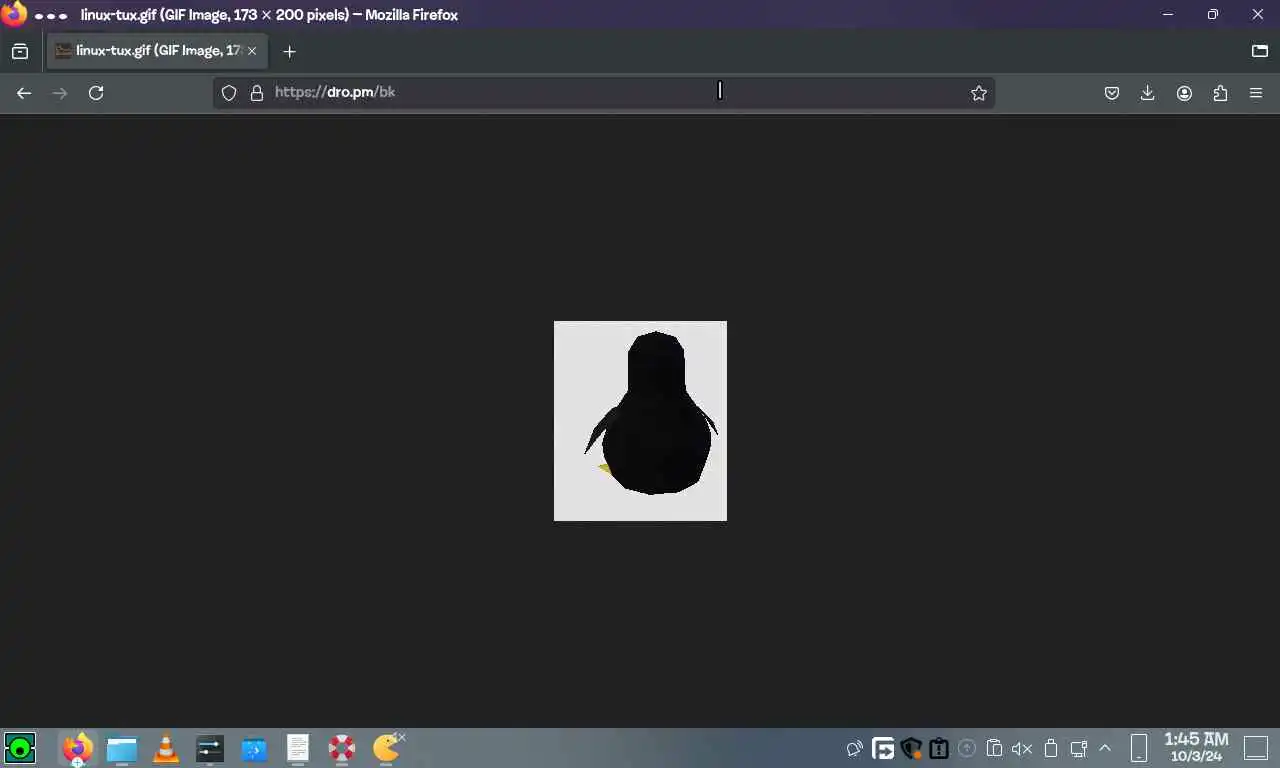The width and height of the screenshot is (1280, 768).
Task: List all tabs button in tab bar
Action: (1260, 51)
